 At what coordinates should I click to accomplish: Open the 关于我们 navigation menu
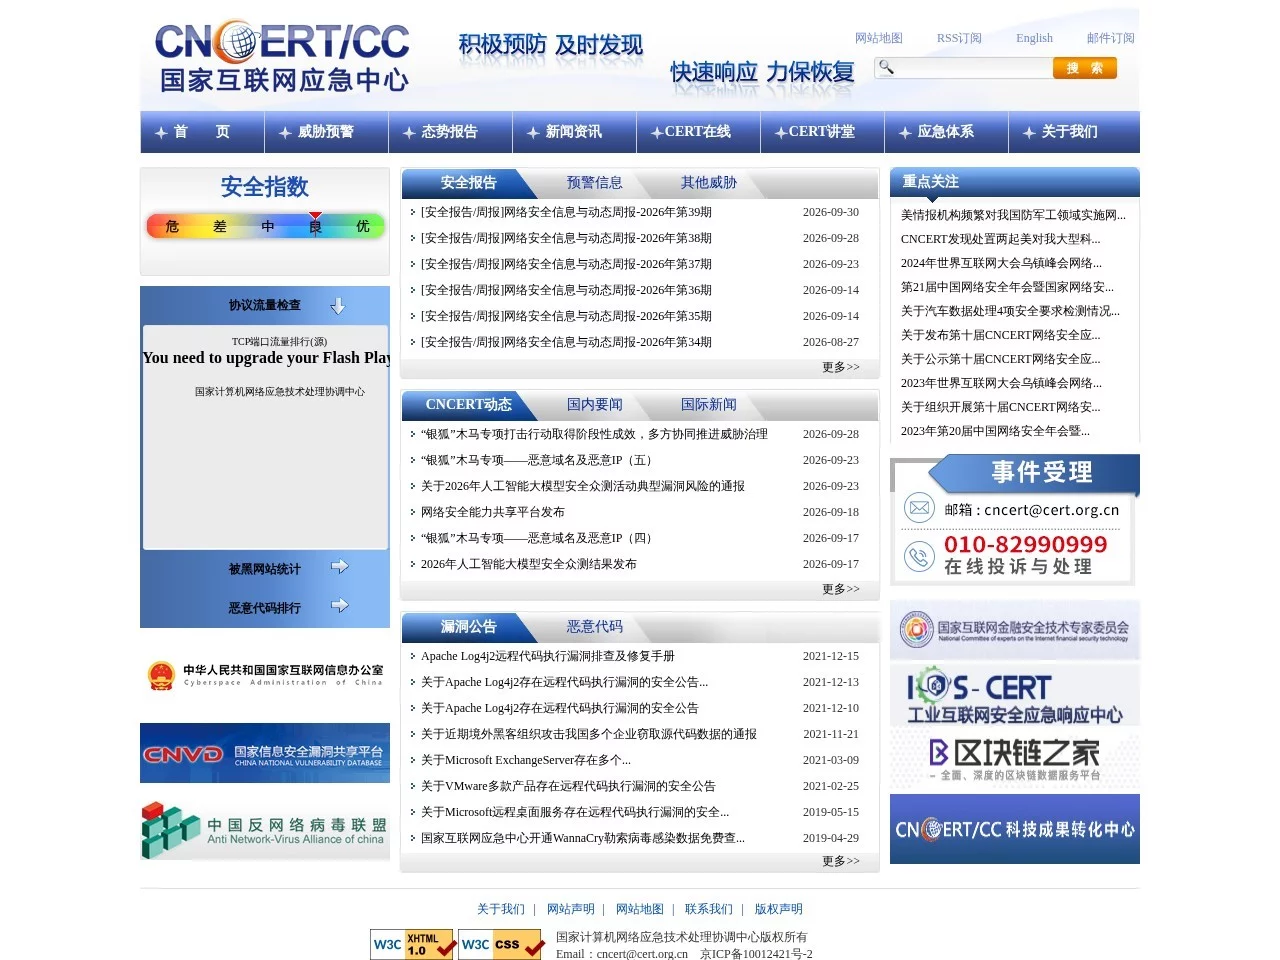pos(1070,132)
